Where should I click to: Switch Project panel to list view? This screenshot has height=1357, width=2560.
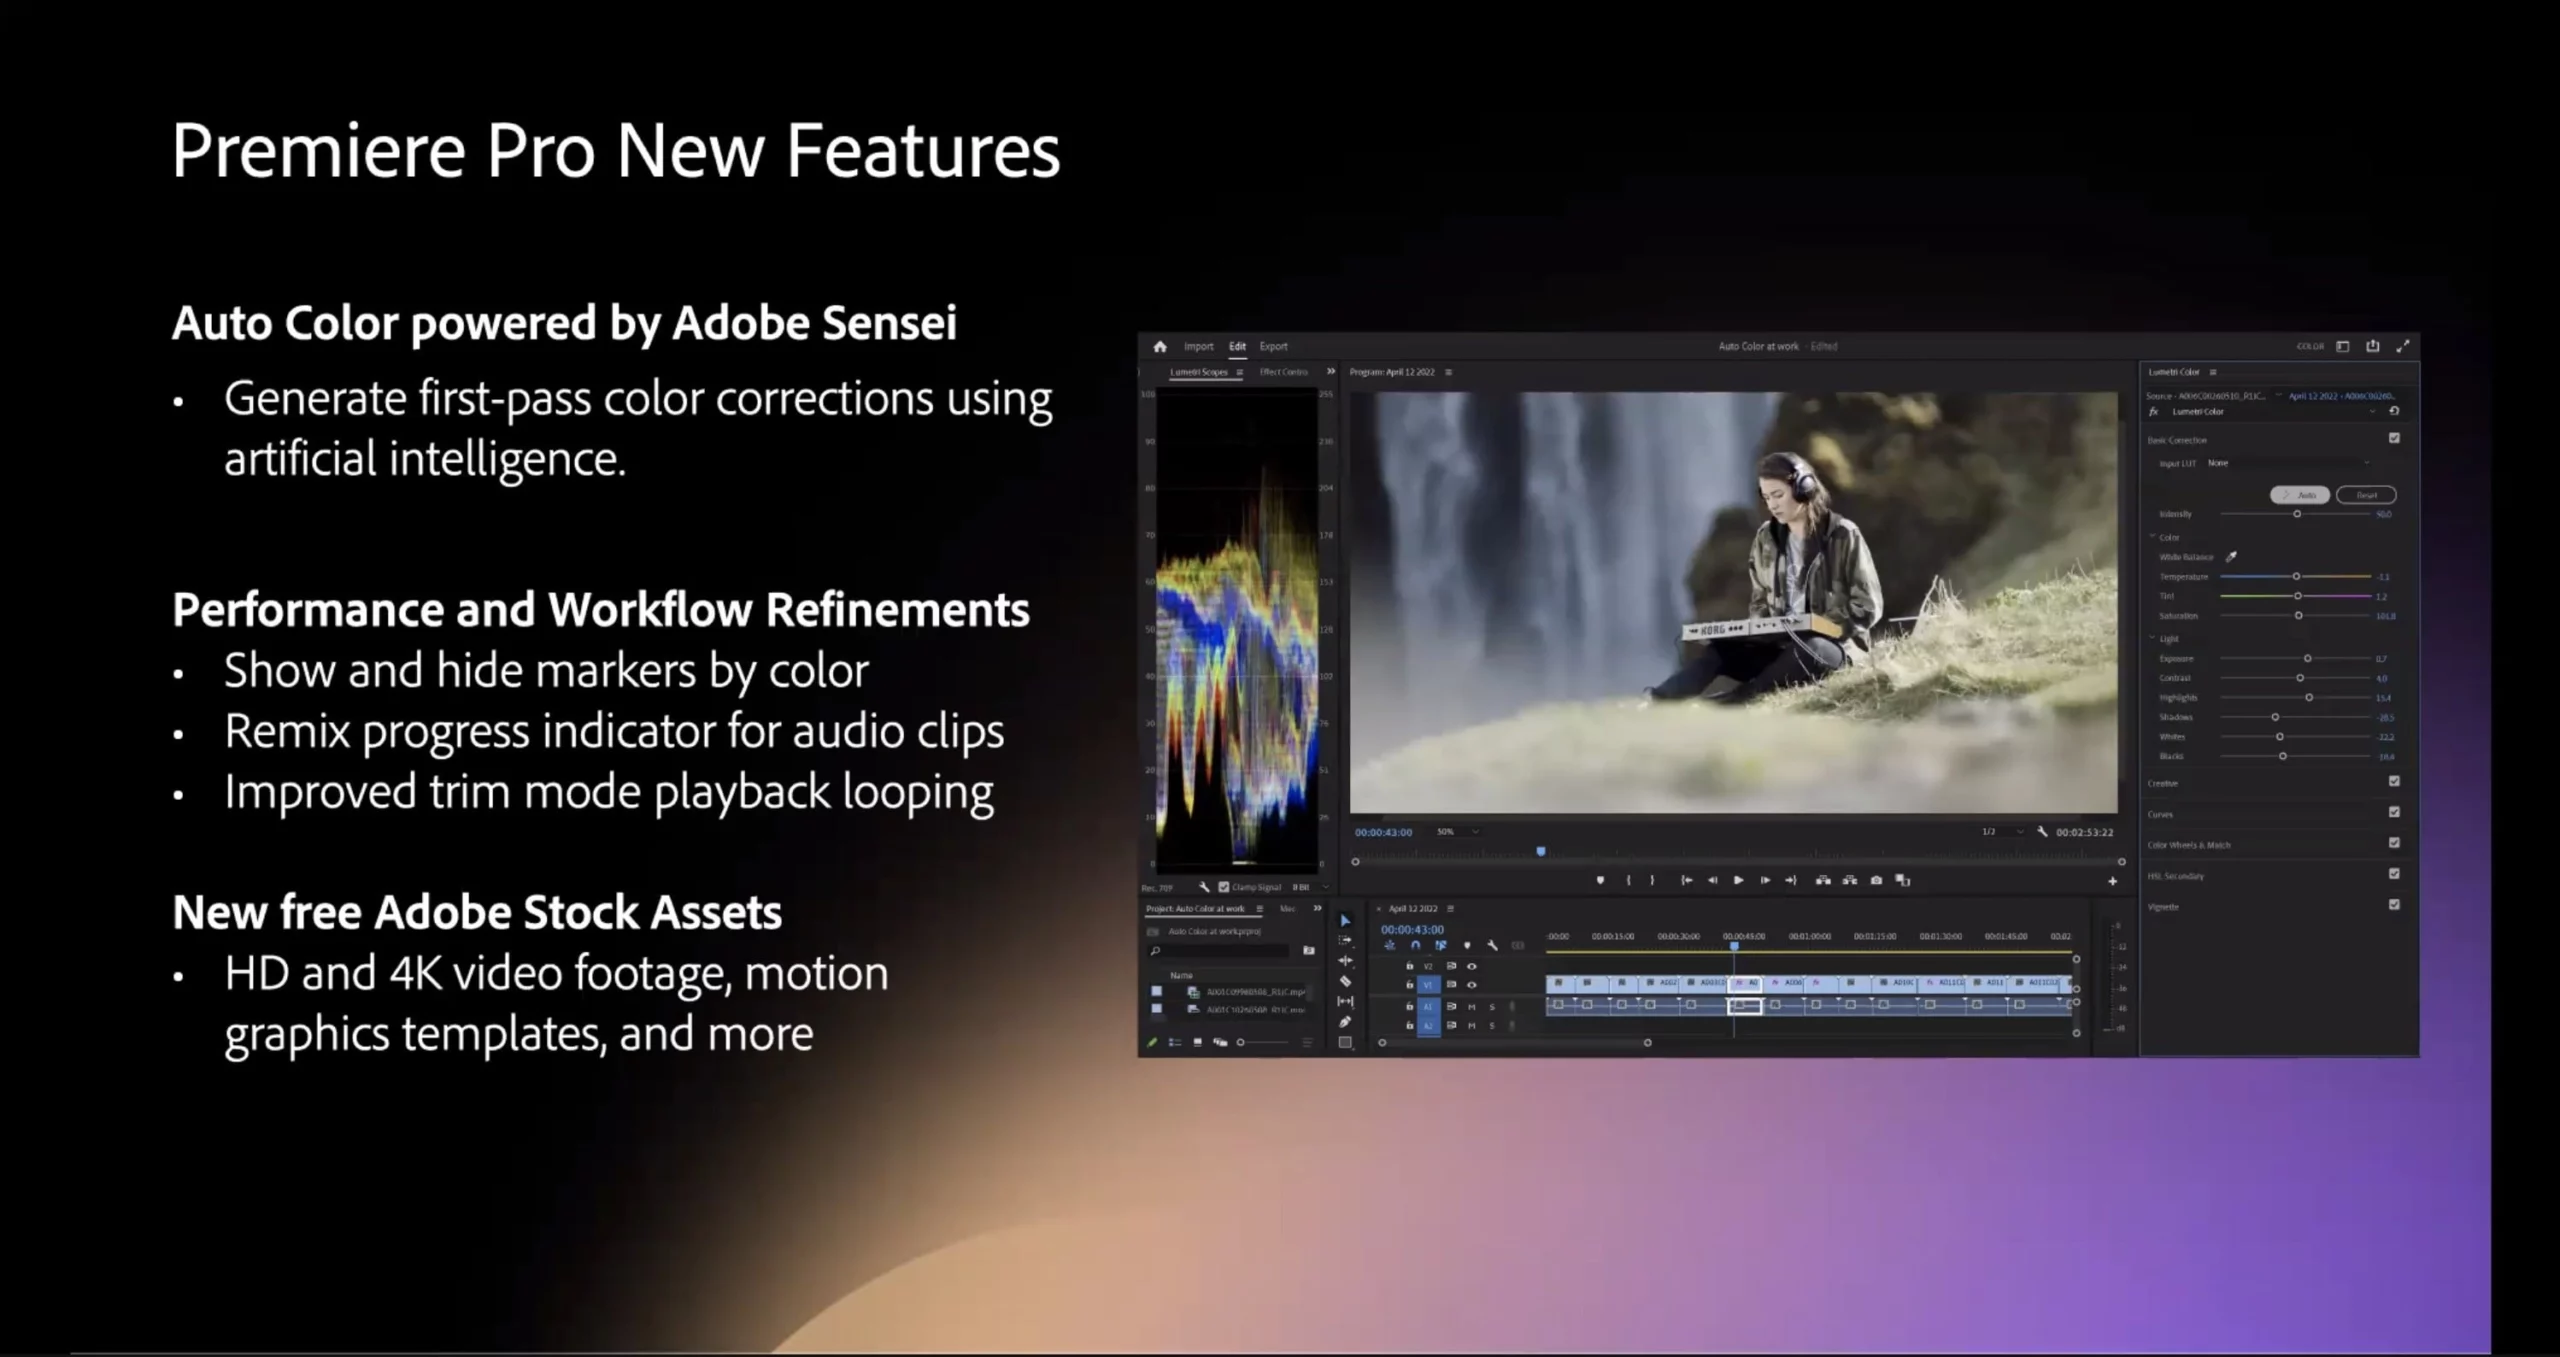tap(1175, 1042)
